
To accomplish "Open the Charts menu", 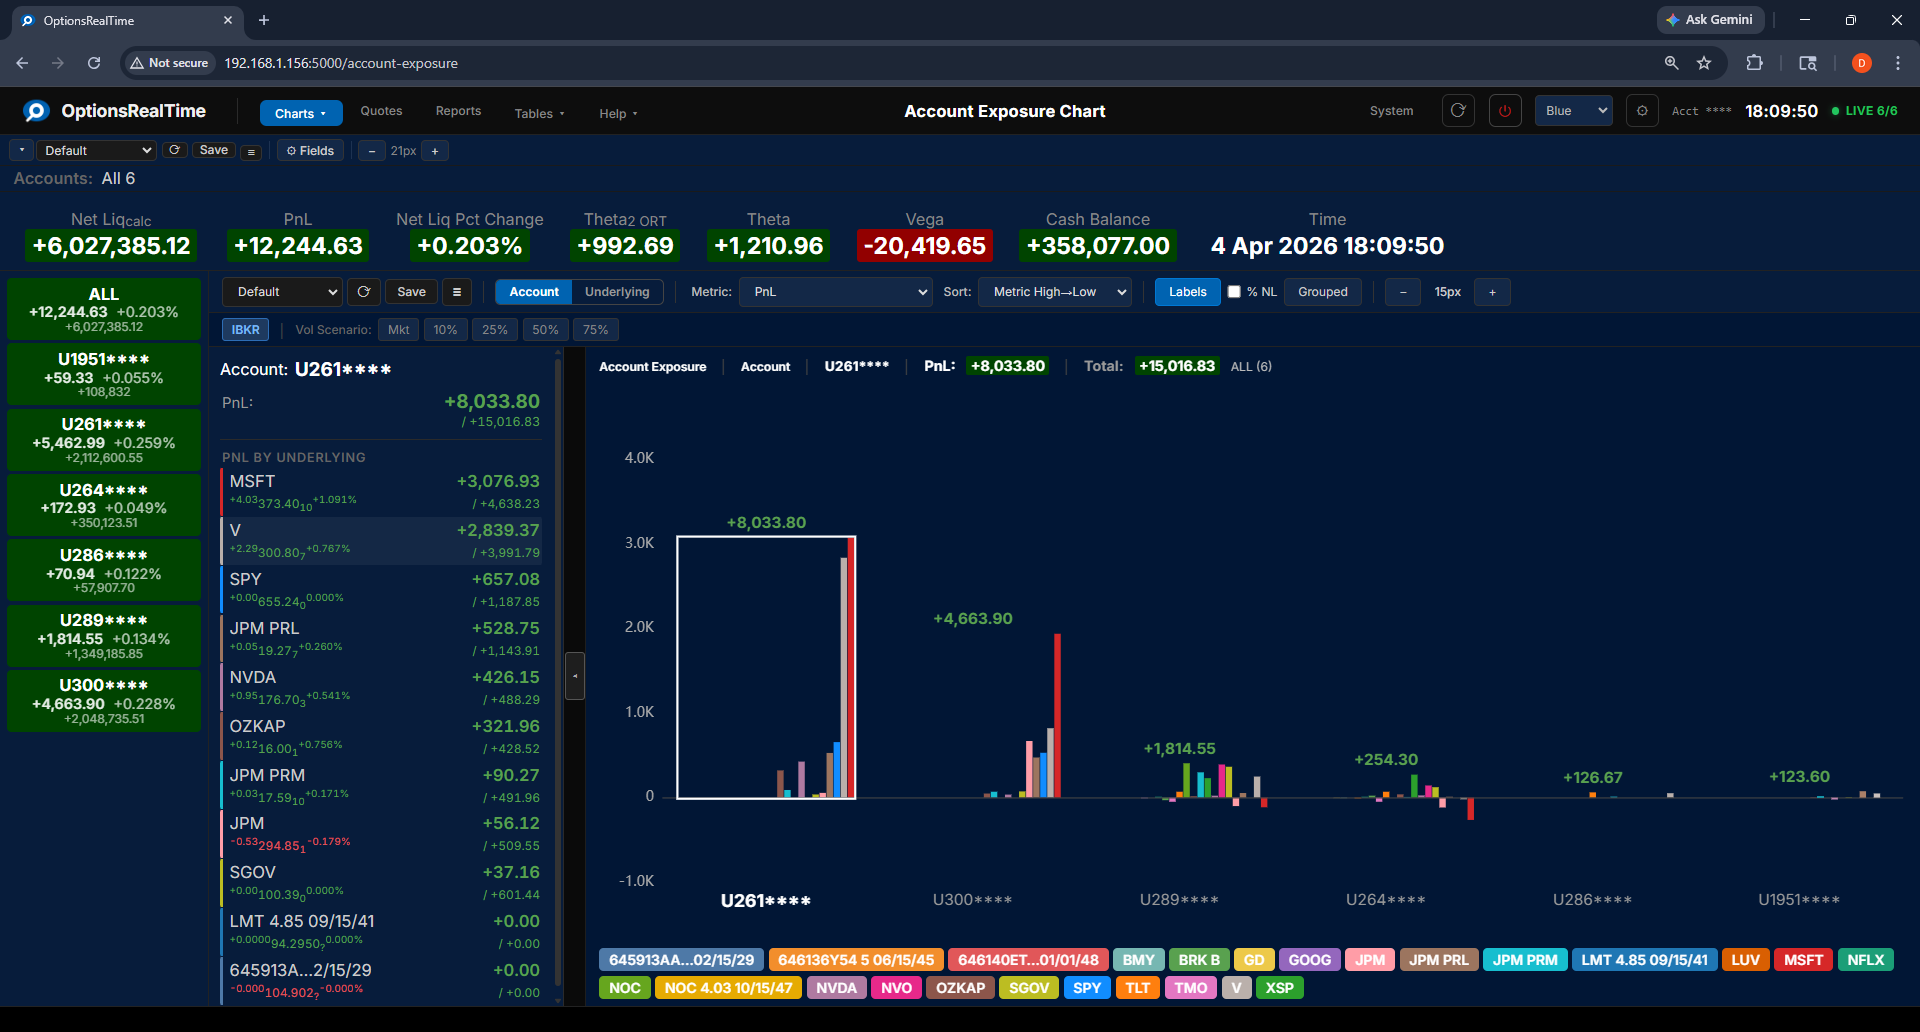I will (x=300, y=113).
